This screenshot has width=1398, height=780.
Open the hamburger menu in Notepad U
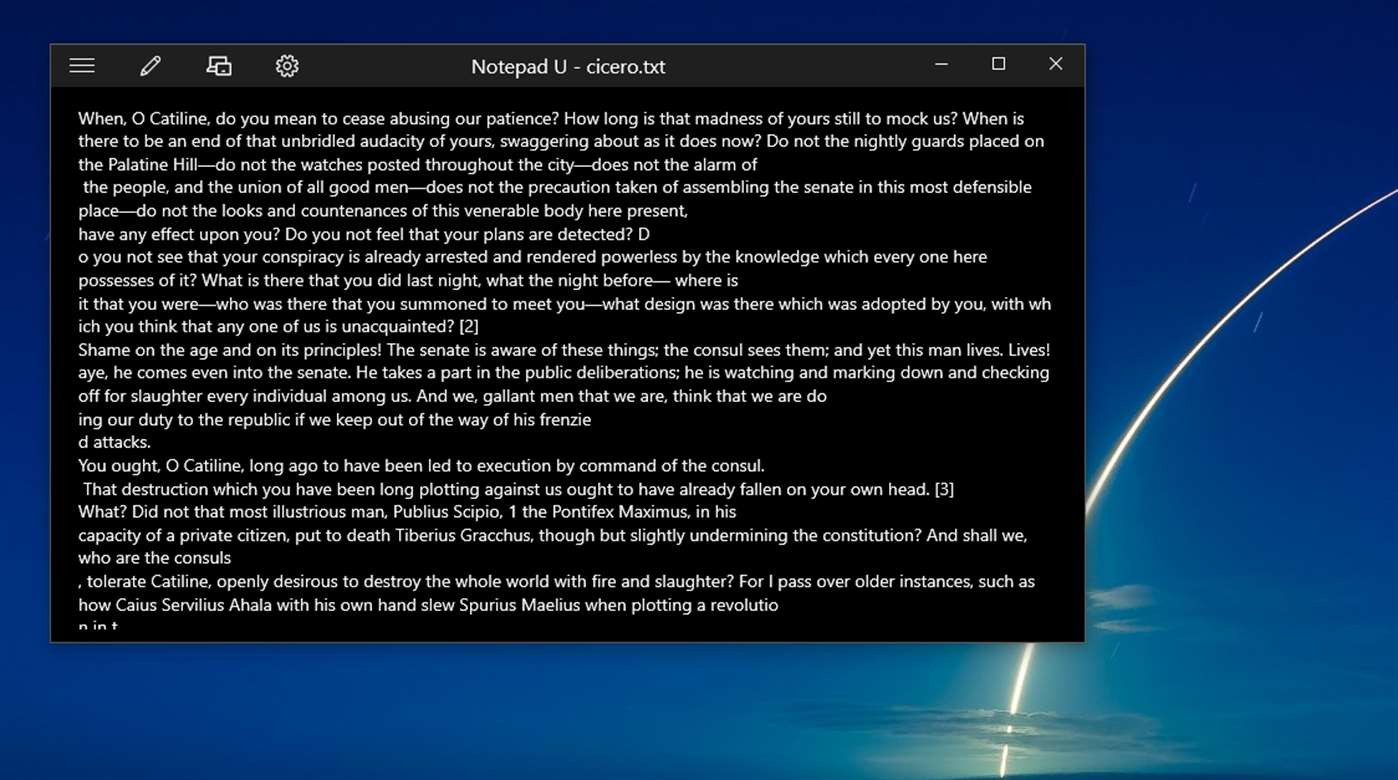tap(82, 66)
